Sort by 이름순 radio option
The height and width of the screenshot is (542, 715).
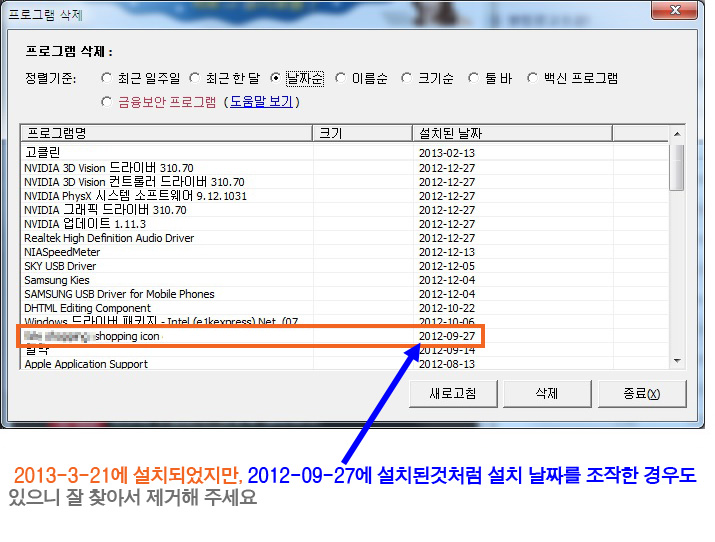tap(341, 78)
